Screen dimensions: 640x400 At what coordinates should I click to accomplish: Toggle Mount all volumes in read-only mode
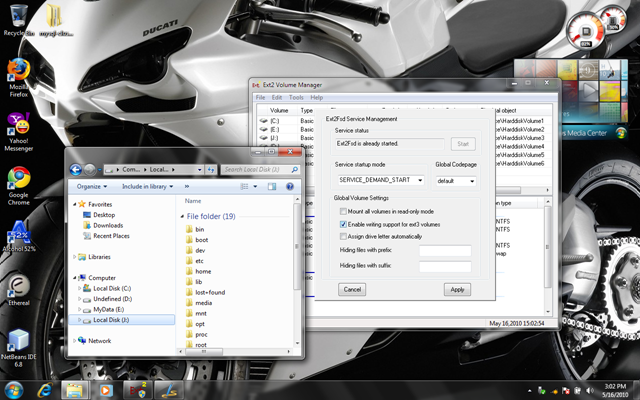click(x=343, y=211)
